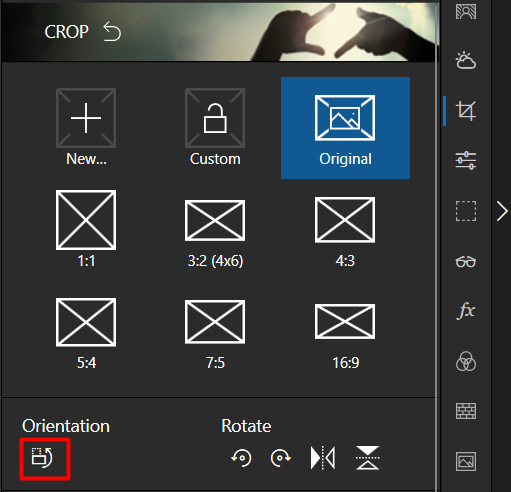Image resolution: width=511 pixels, height=492 pixels.
Task: Rotate image counterclockwise
Action: (241, 458)
